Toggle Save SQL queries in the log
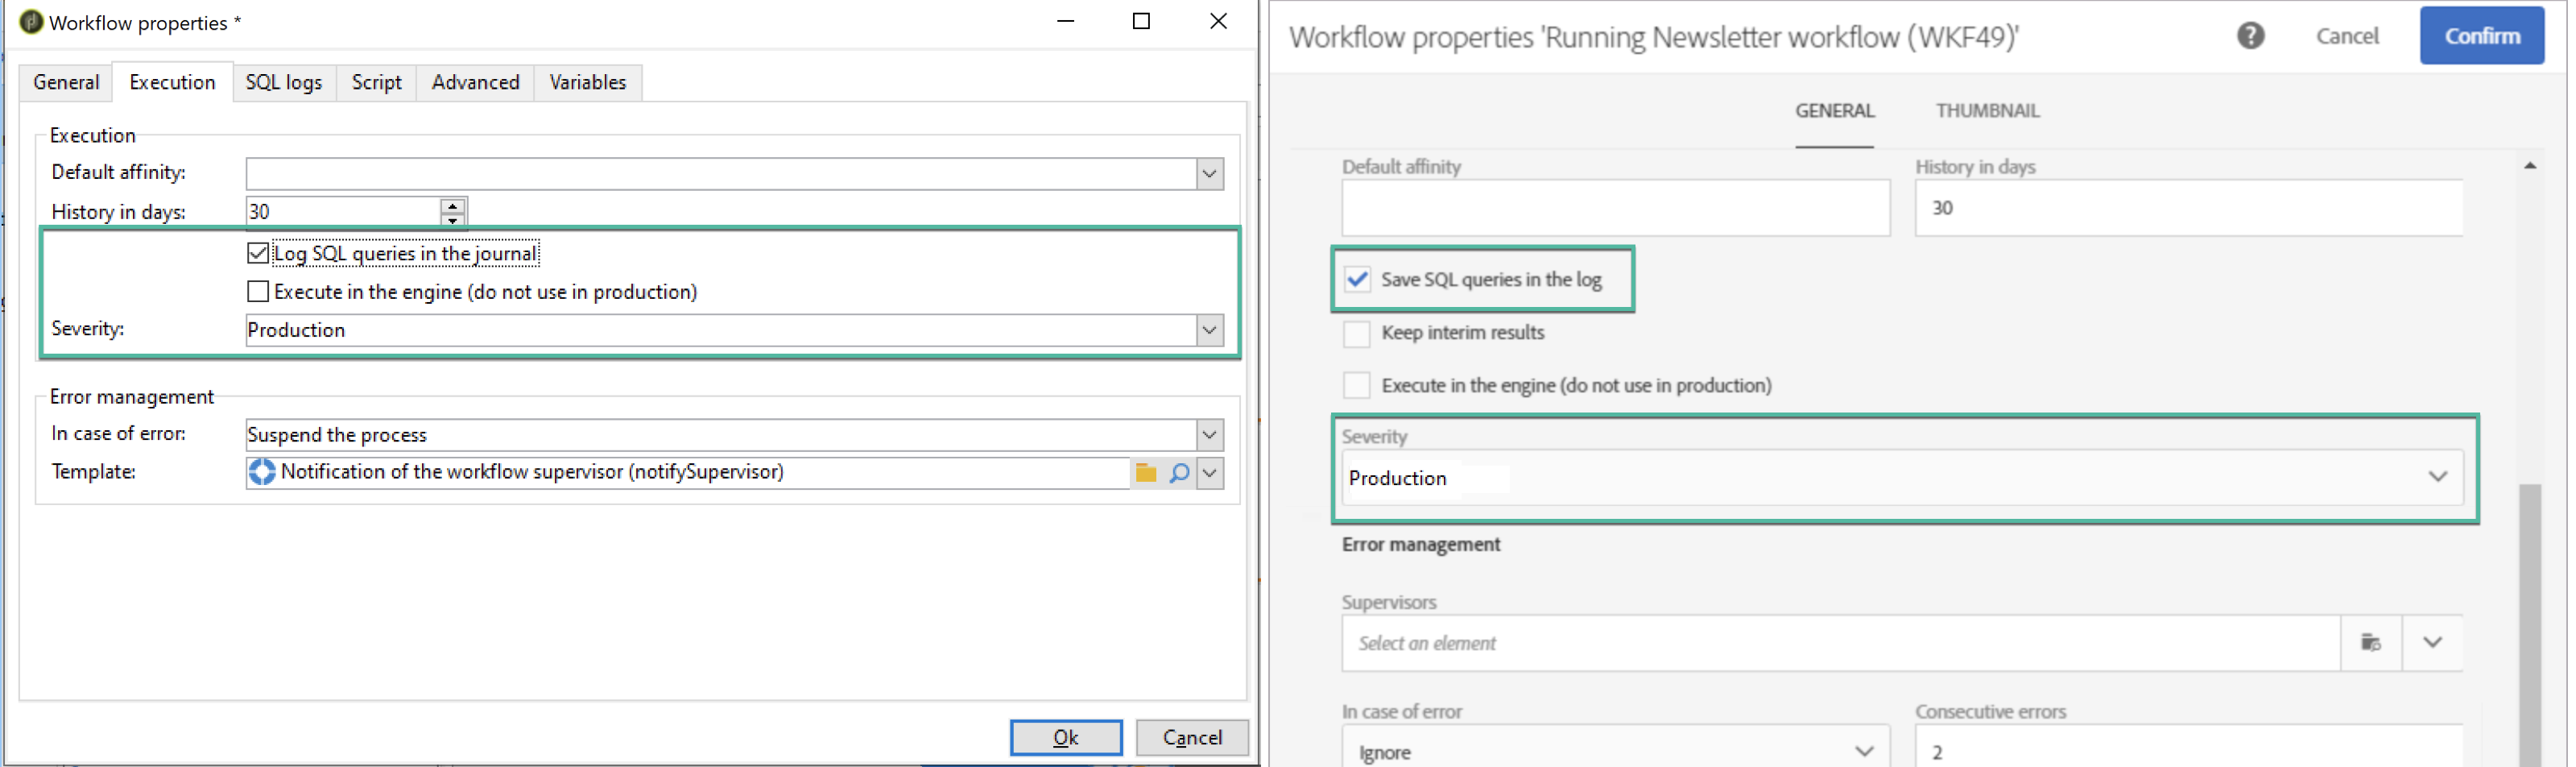Screen dimensions: 2576x767 point(1357,280)
